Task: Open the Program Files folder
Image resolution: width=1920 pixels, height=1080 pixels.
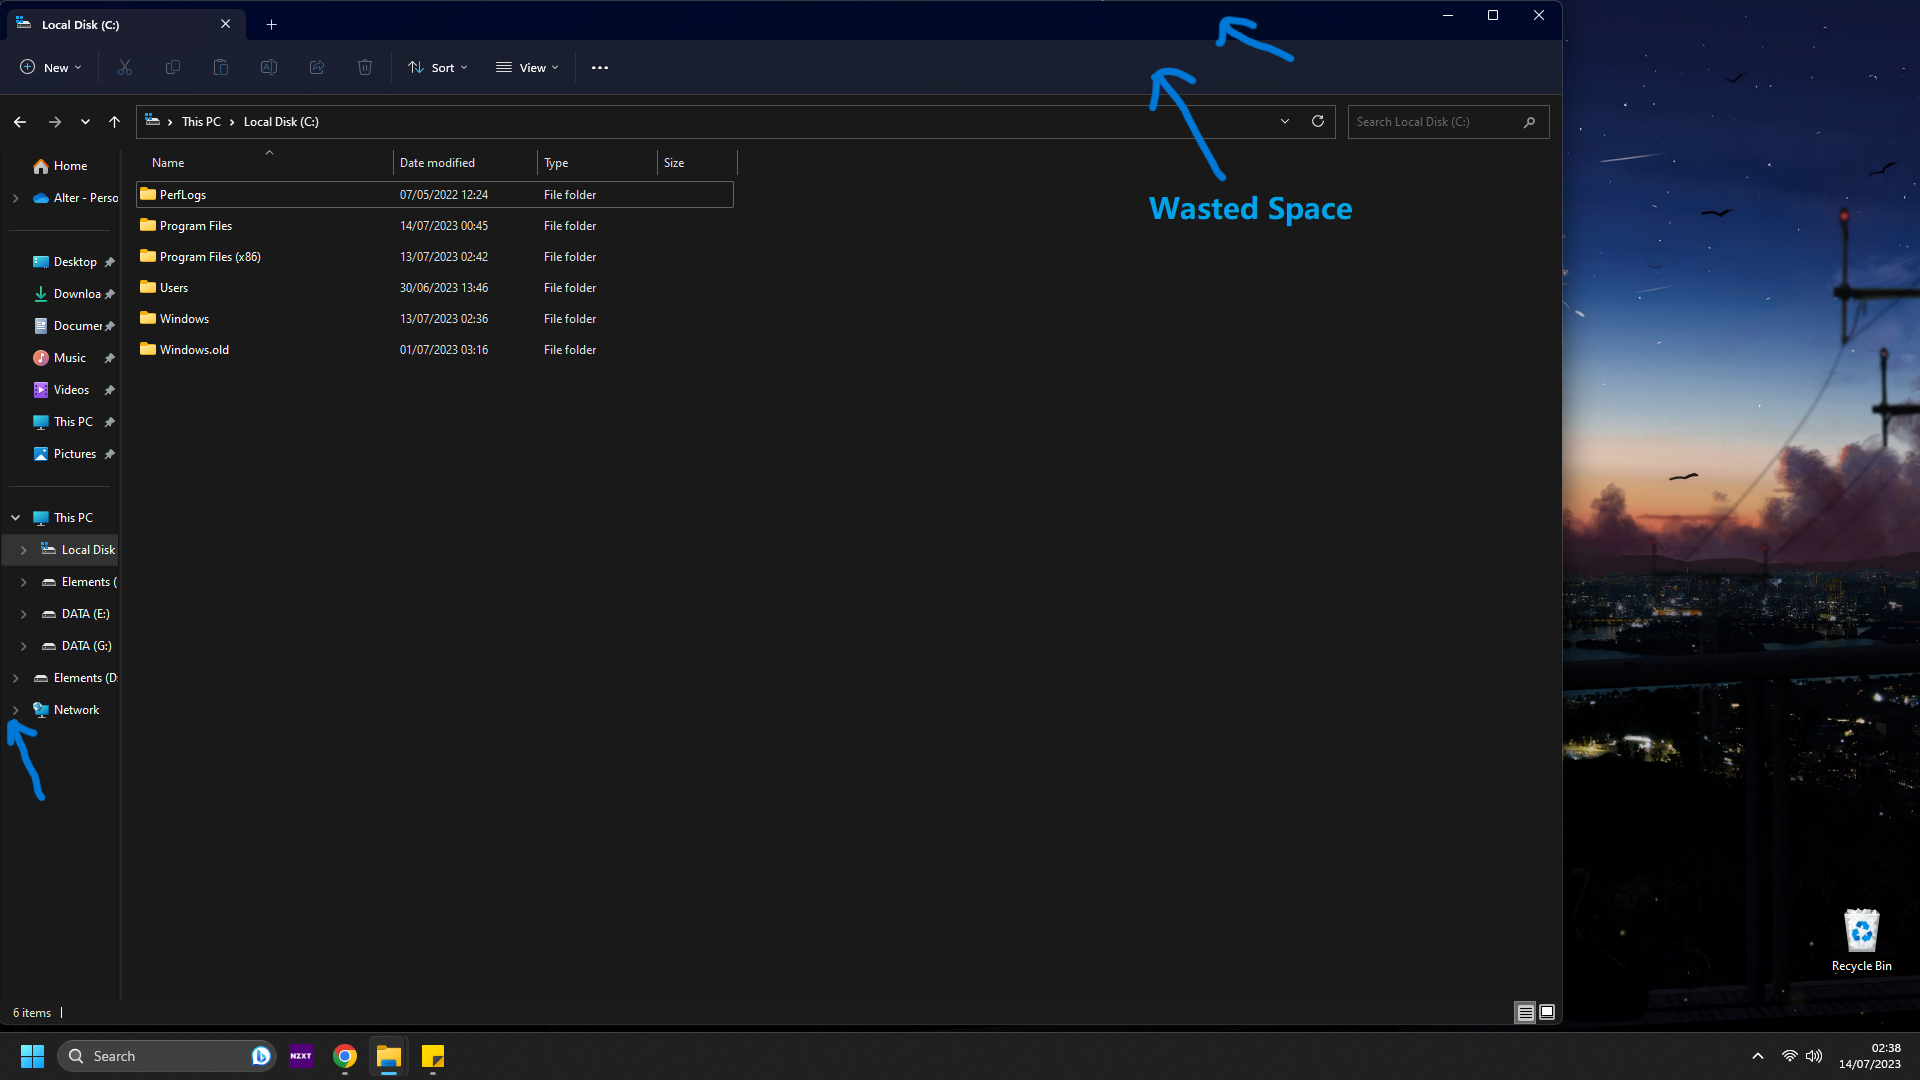Action: pos(195,224)
